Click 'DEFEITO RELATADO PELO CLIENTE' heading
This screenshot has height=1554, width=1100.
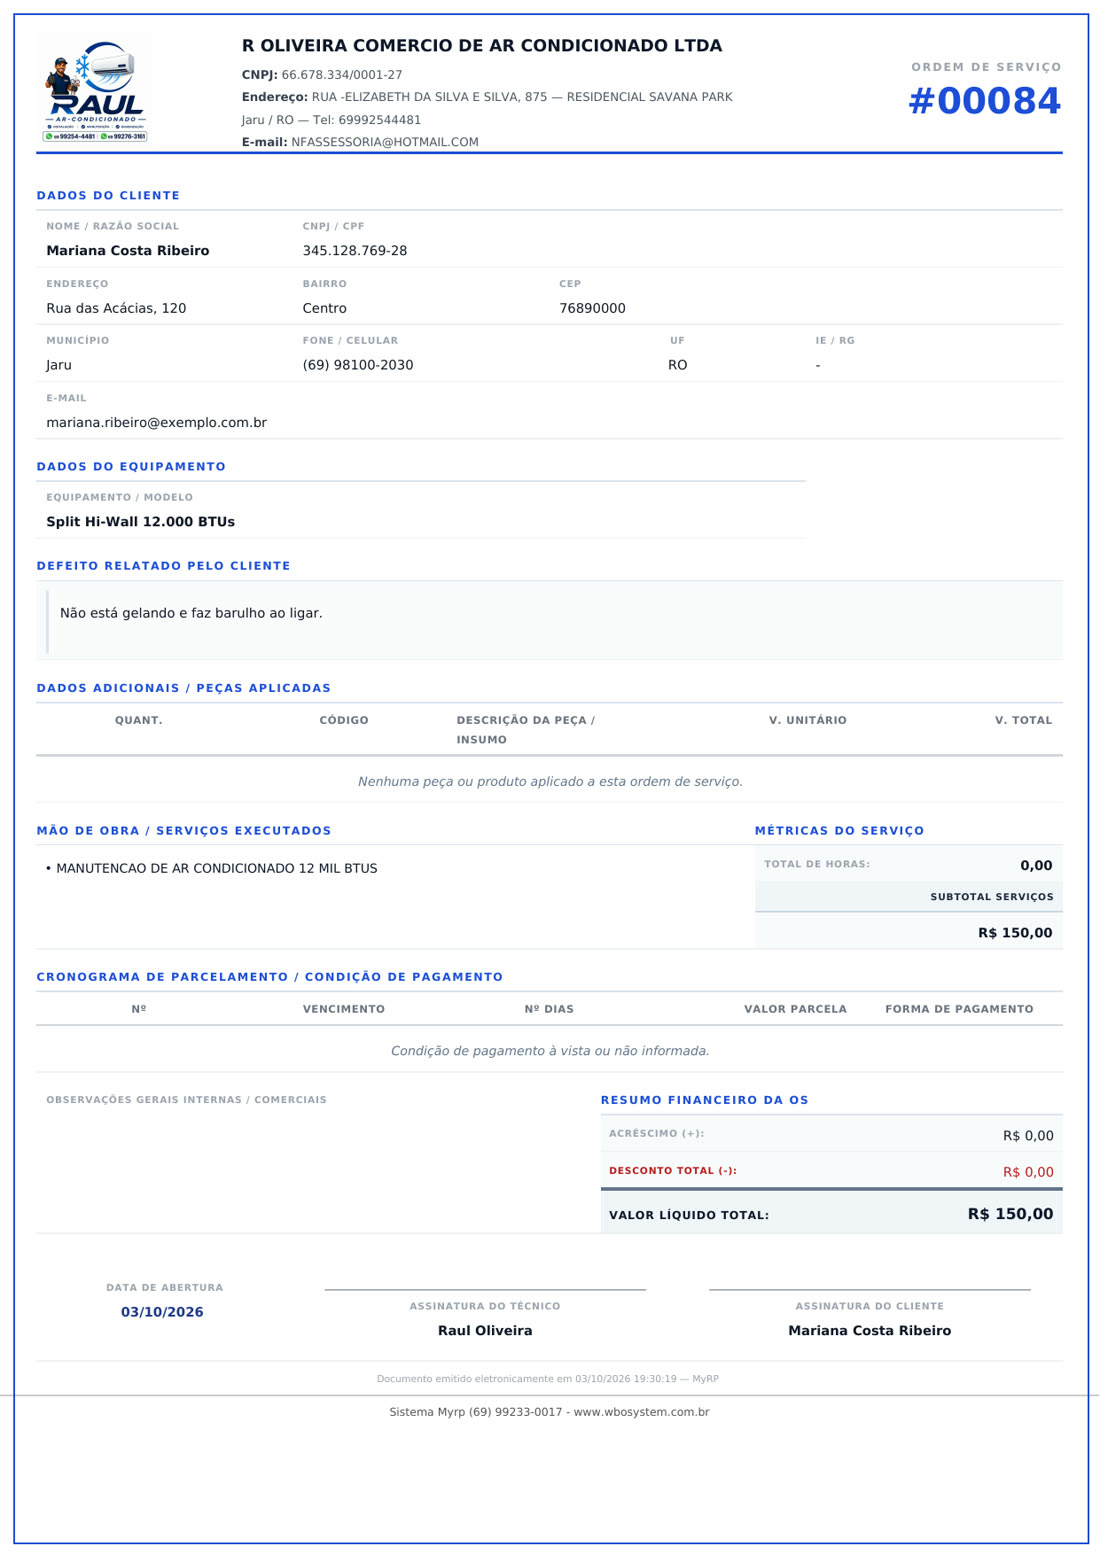tap(164, 566)
